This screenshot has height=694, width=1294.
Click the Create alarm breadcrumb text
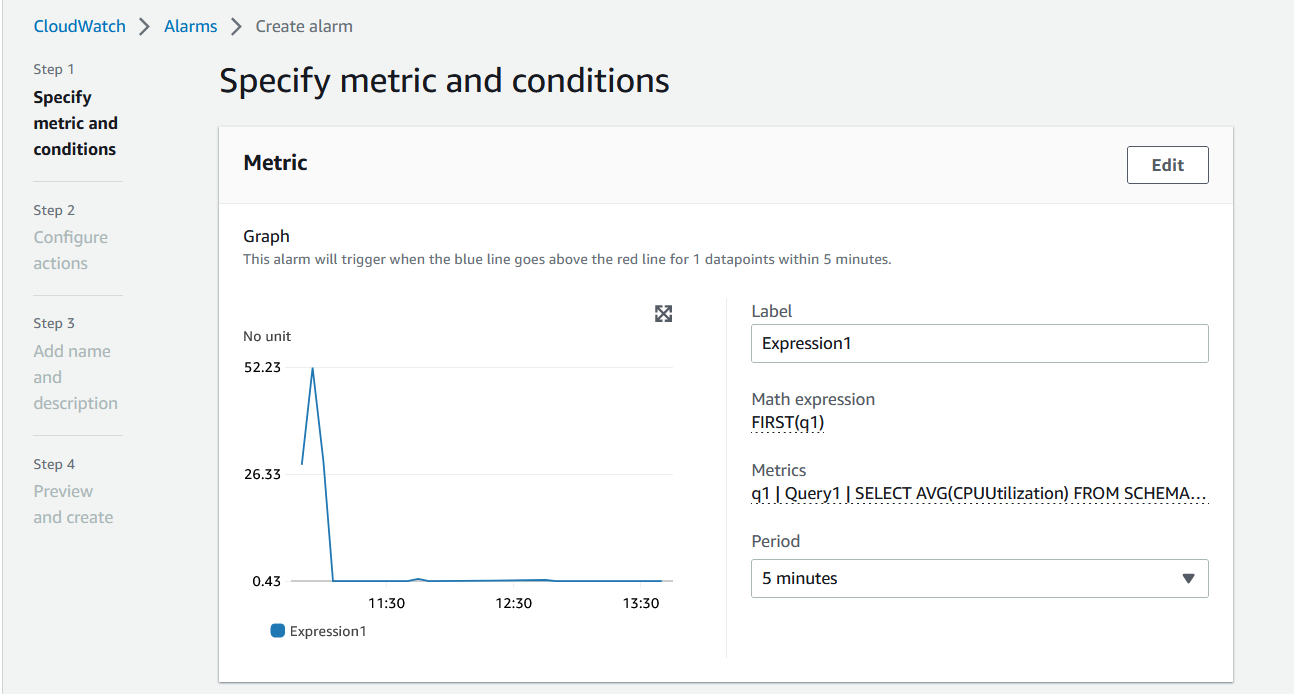click(x=304, y=27)
